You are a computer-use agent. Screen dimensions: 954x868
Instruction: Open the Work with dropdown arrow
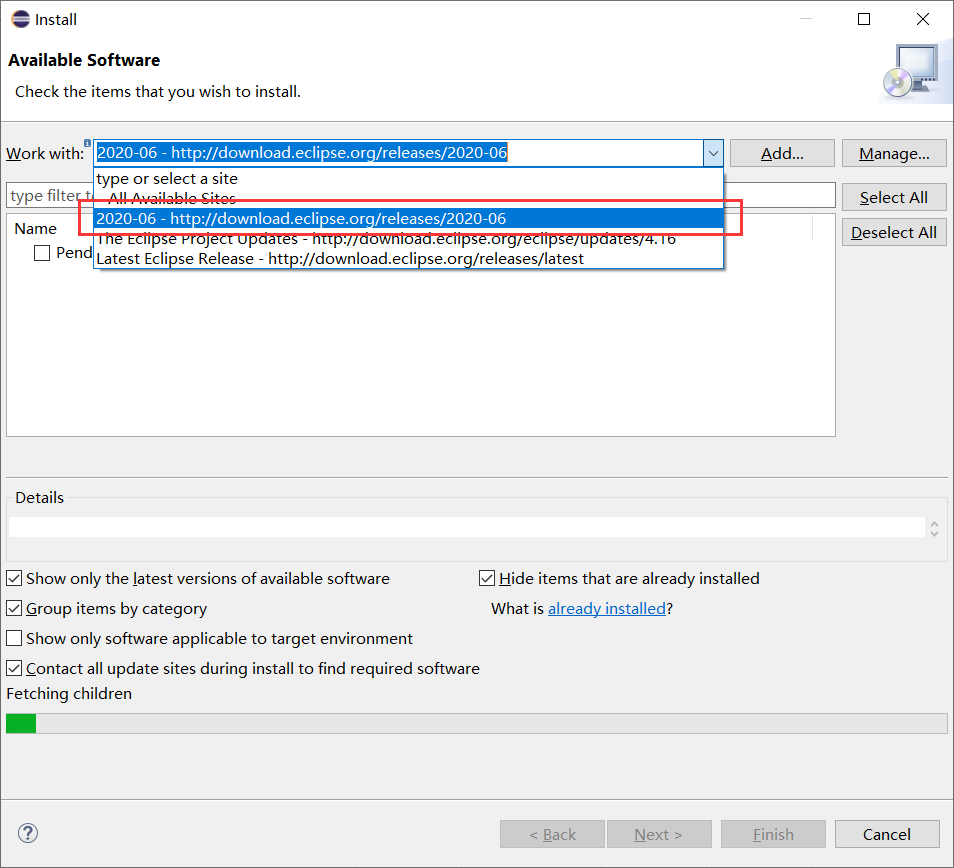point(713,153)
